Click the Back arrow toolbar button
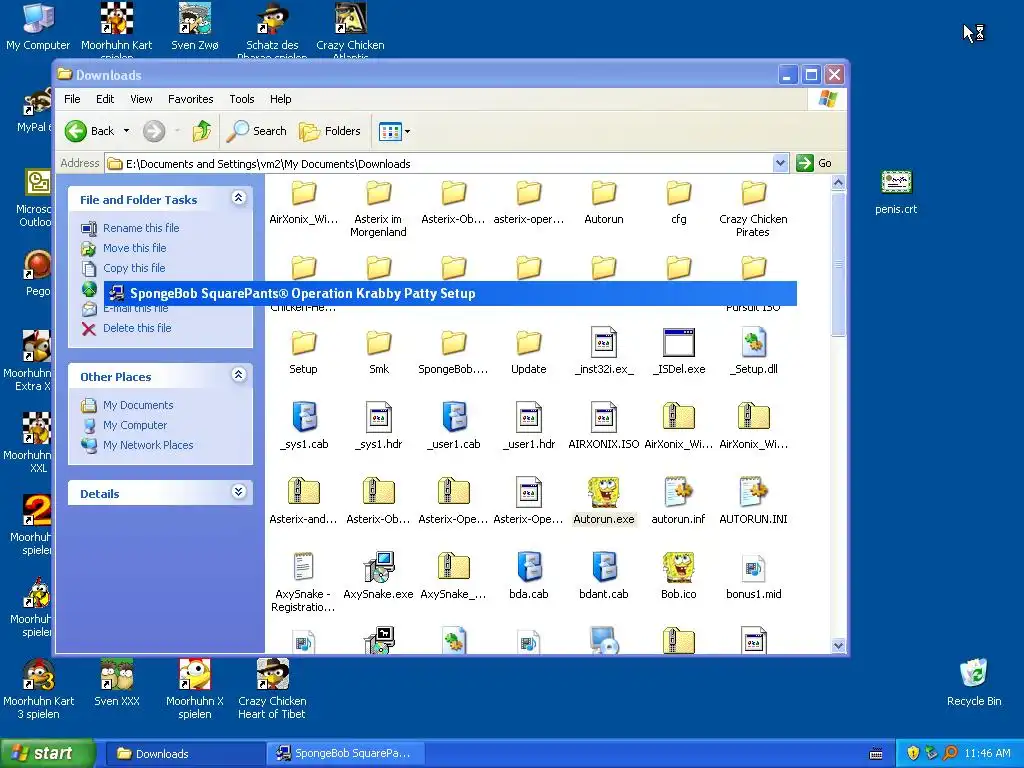Screen dimensions: 1024x768 coord(90,131)
